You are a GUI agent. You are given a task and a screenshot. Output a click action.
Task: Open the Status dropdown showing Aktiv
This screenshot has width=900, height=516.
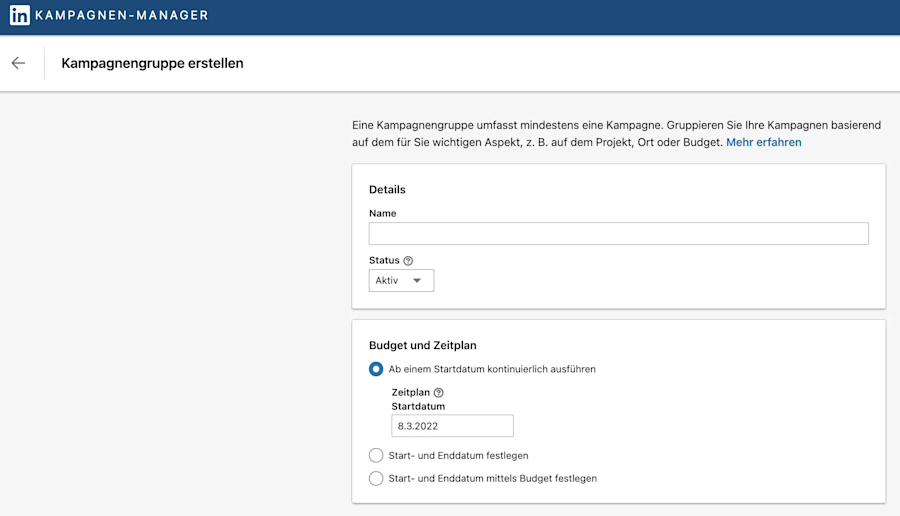[x=401, y=281]
